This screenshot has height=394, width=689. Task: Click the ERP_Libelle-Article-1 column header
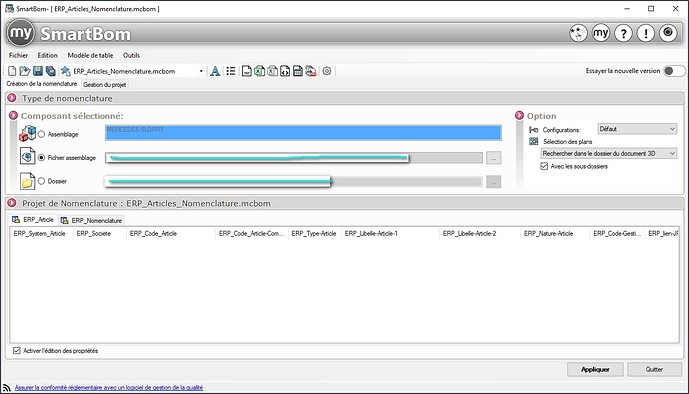[390, 234]
